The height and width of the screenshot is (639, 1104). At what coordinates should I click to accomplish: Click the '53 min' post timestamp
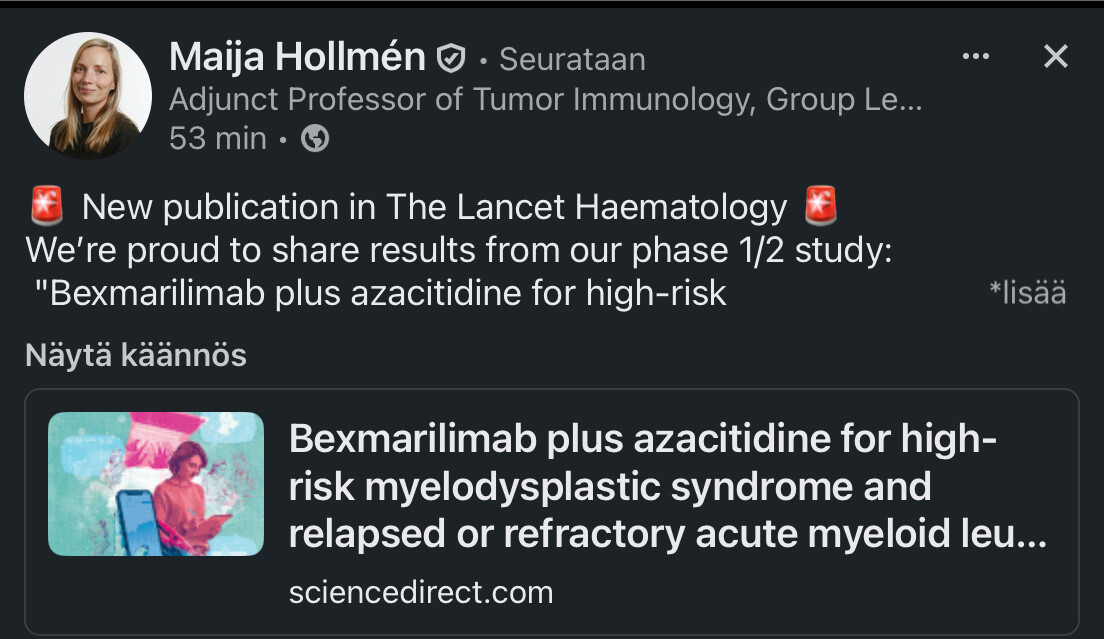coord(218,138)
